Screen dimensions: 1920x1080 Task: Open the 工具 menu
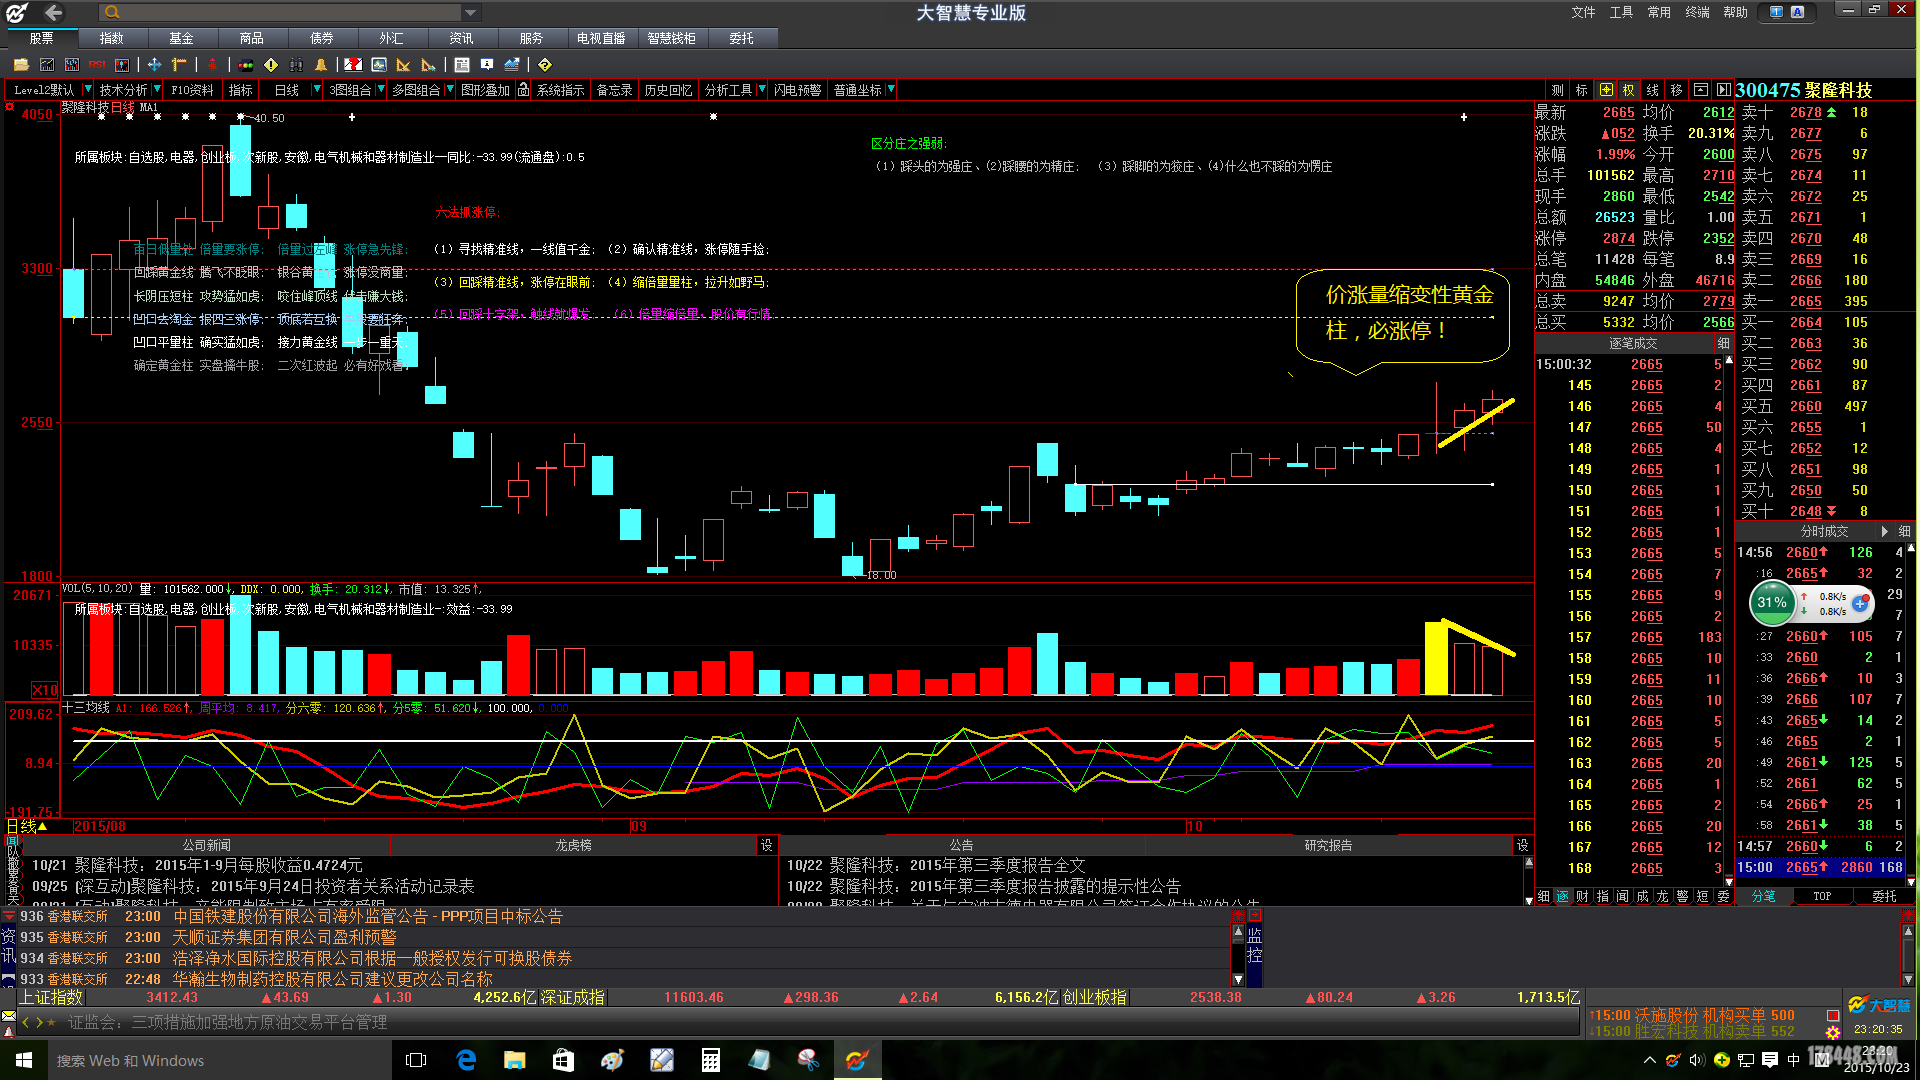click(1621, 13)
